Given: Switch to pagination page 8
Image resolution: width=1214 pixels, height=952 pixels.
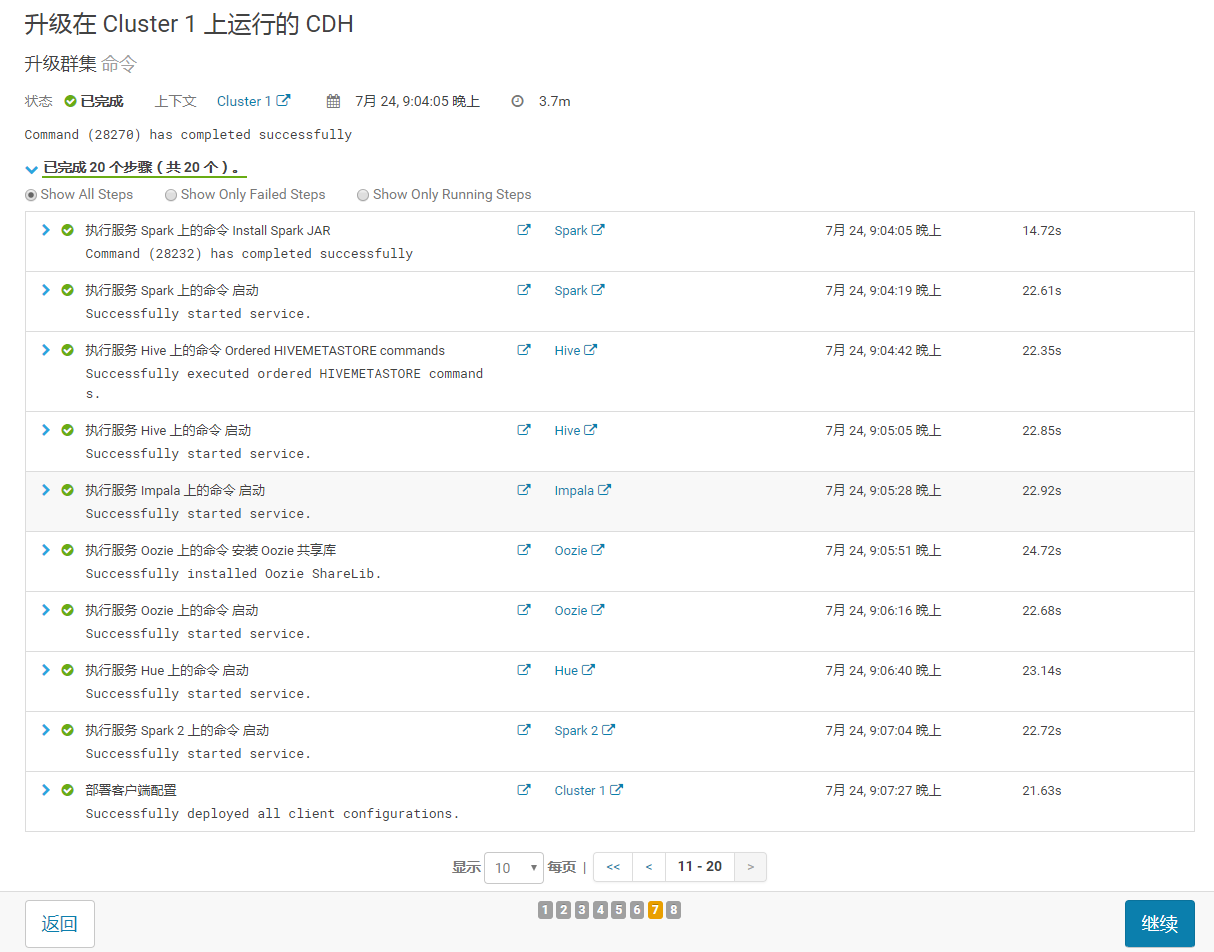Looking at the screenshot, I should coord(674,910).
